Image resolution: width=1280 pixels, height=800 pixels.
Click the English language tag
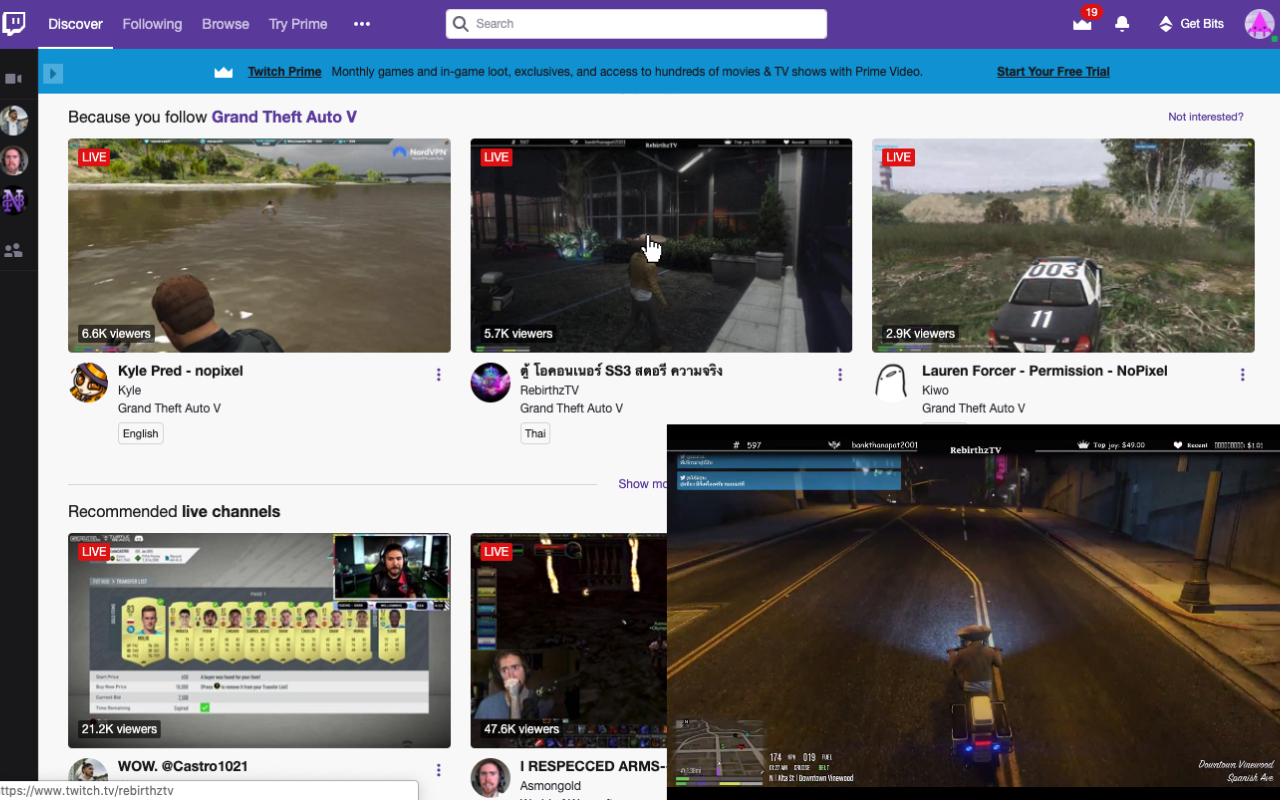click(x=140, y=433)
